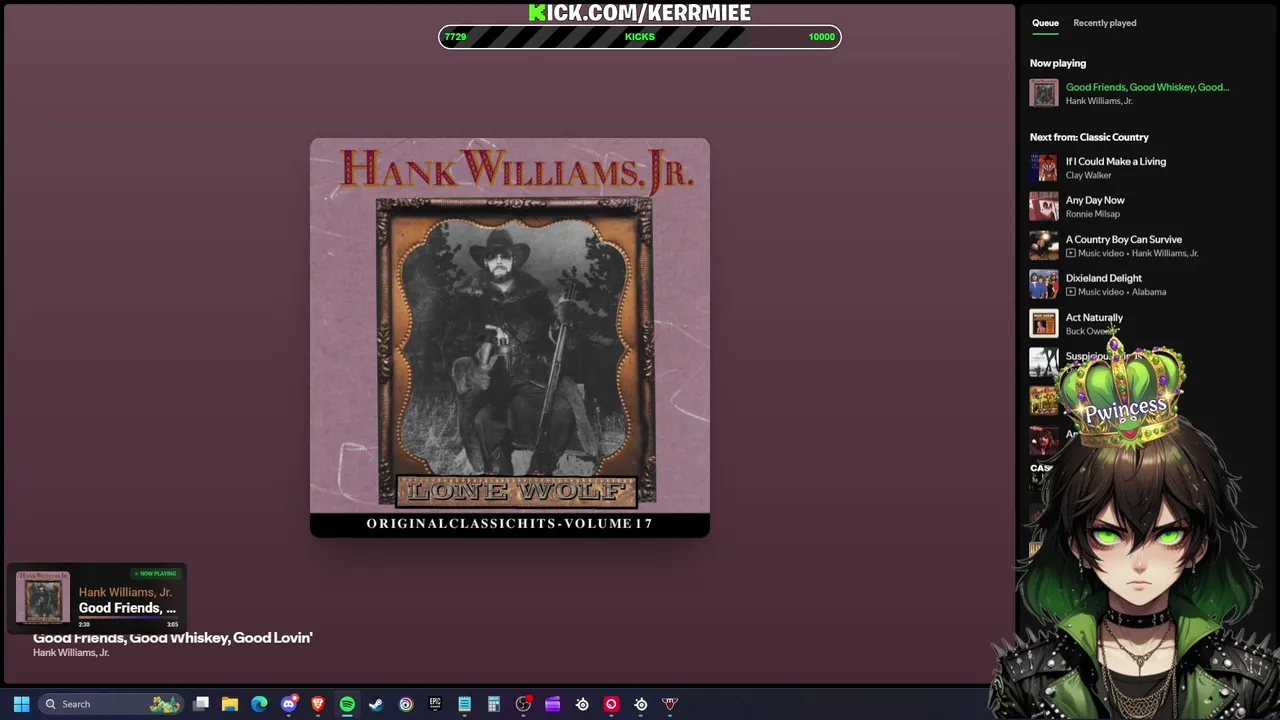1280x720 pixels.
Task: Click the 'Any Day Now' album thumbnail
Action: click(1044, 206)
